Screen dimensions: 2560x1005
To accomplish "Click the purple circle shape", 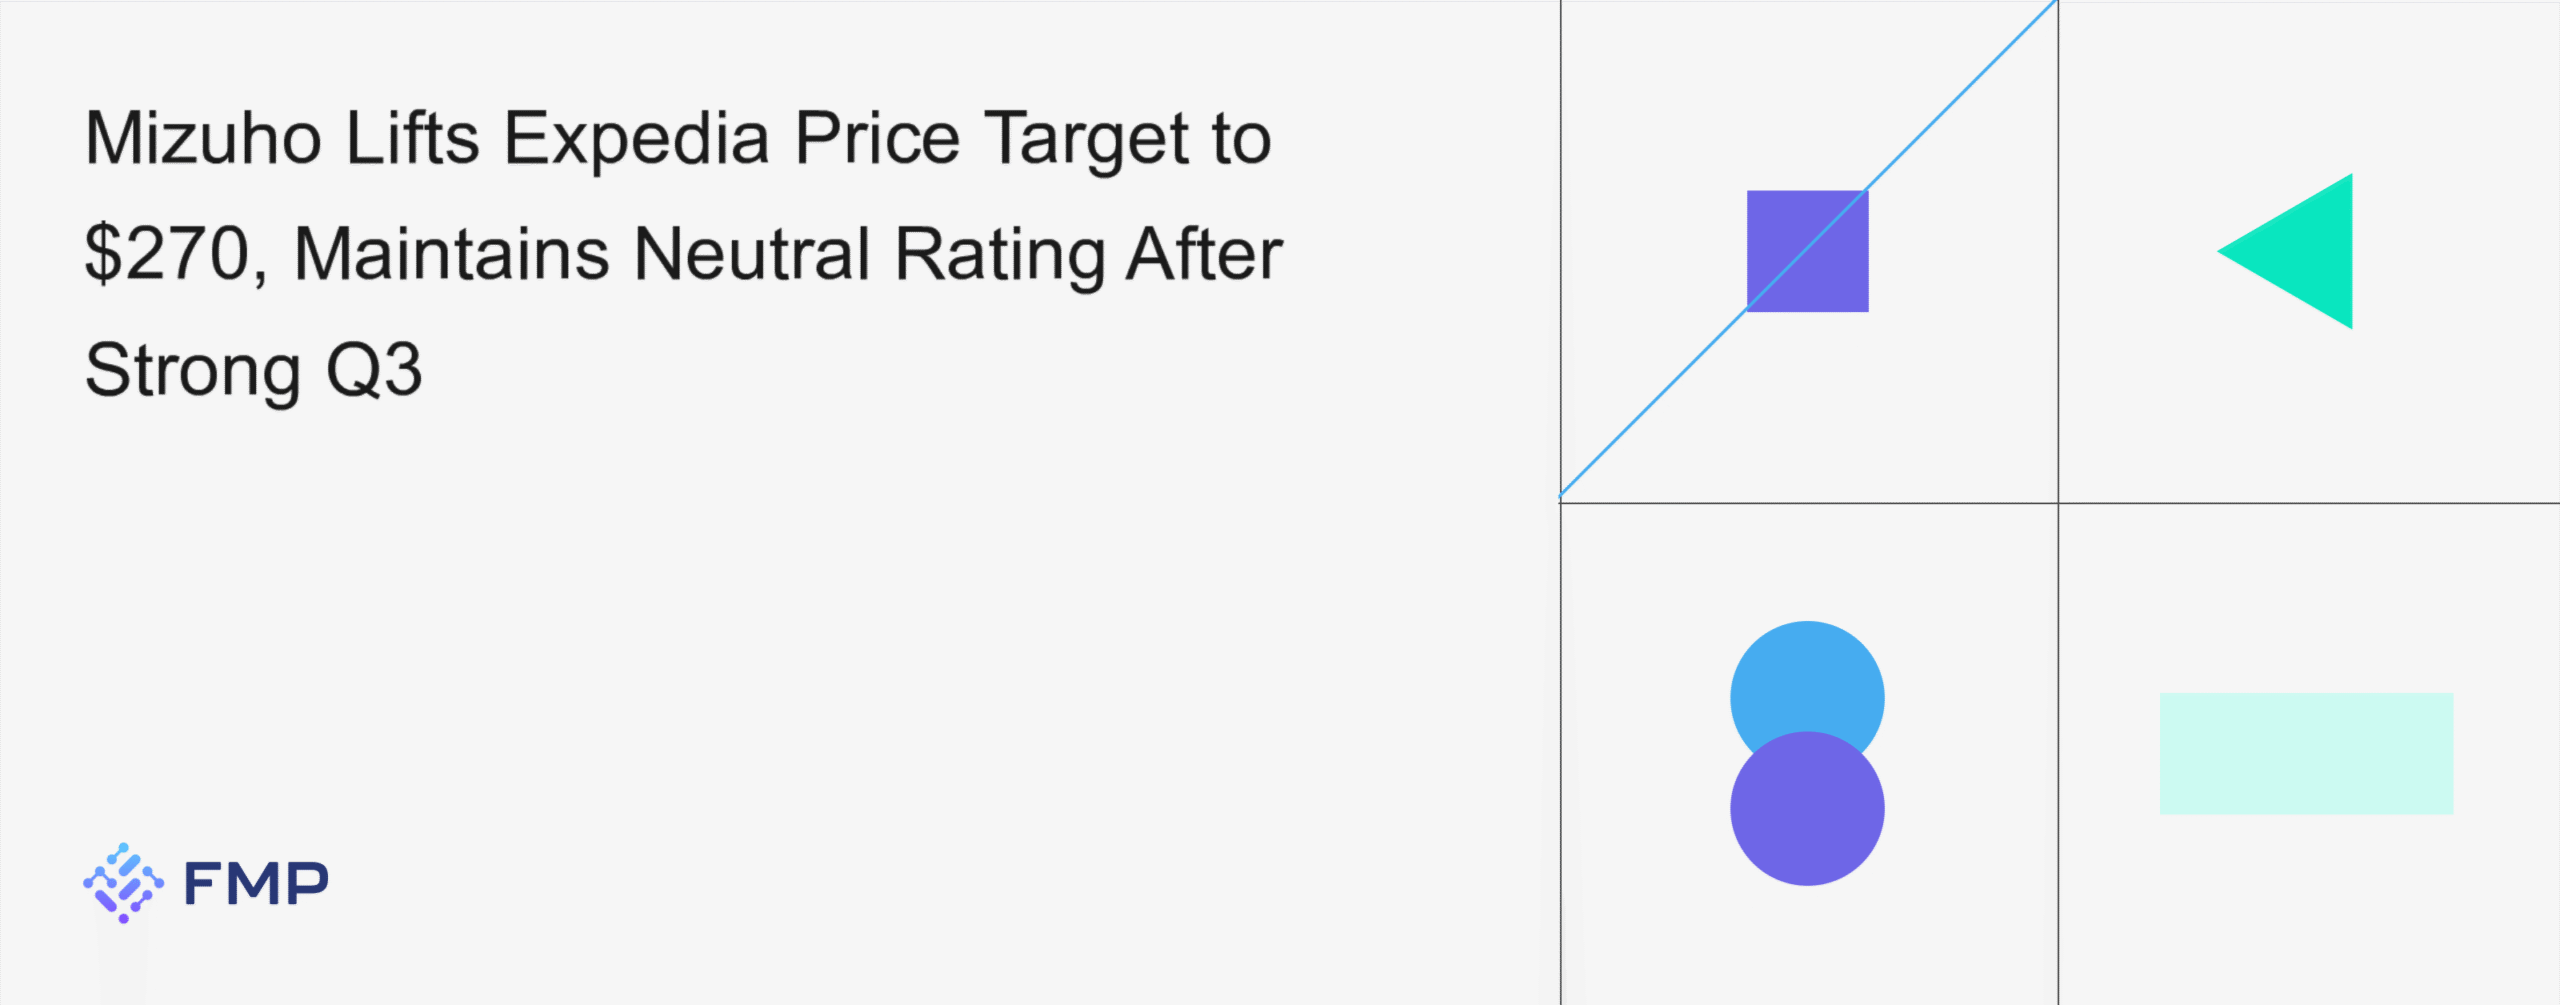I will click(1806, 815).
